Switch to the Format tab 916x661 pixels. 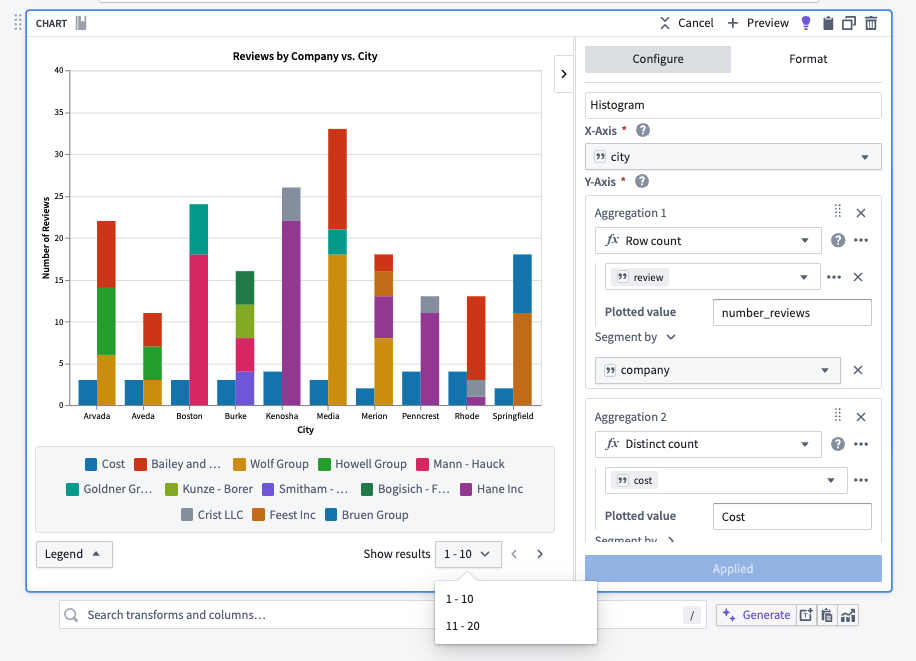pyautogui.click(x=808, y=59)
